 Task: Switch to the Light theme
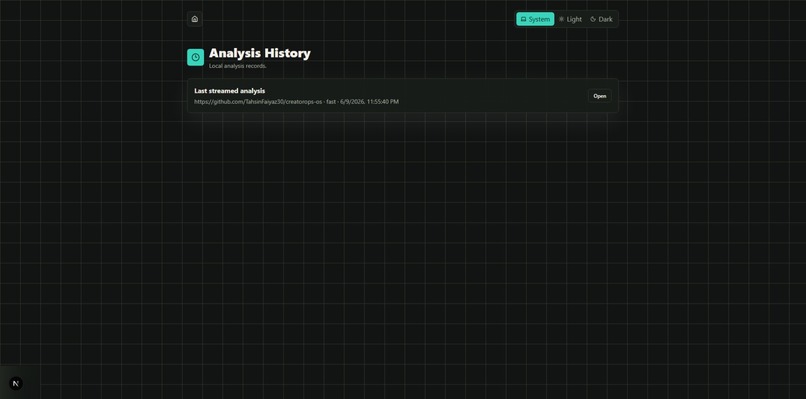coord(571,19)
